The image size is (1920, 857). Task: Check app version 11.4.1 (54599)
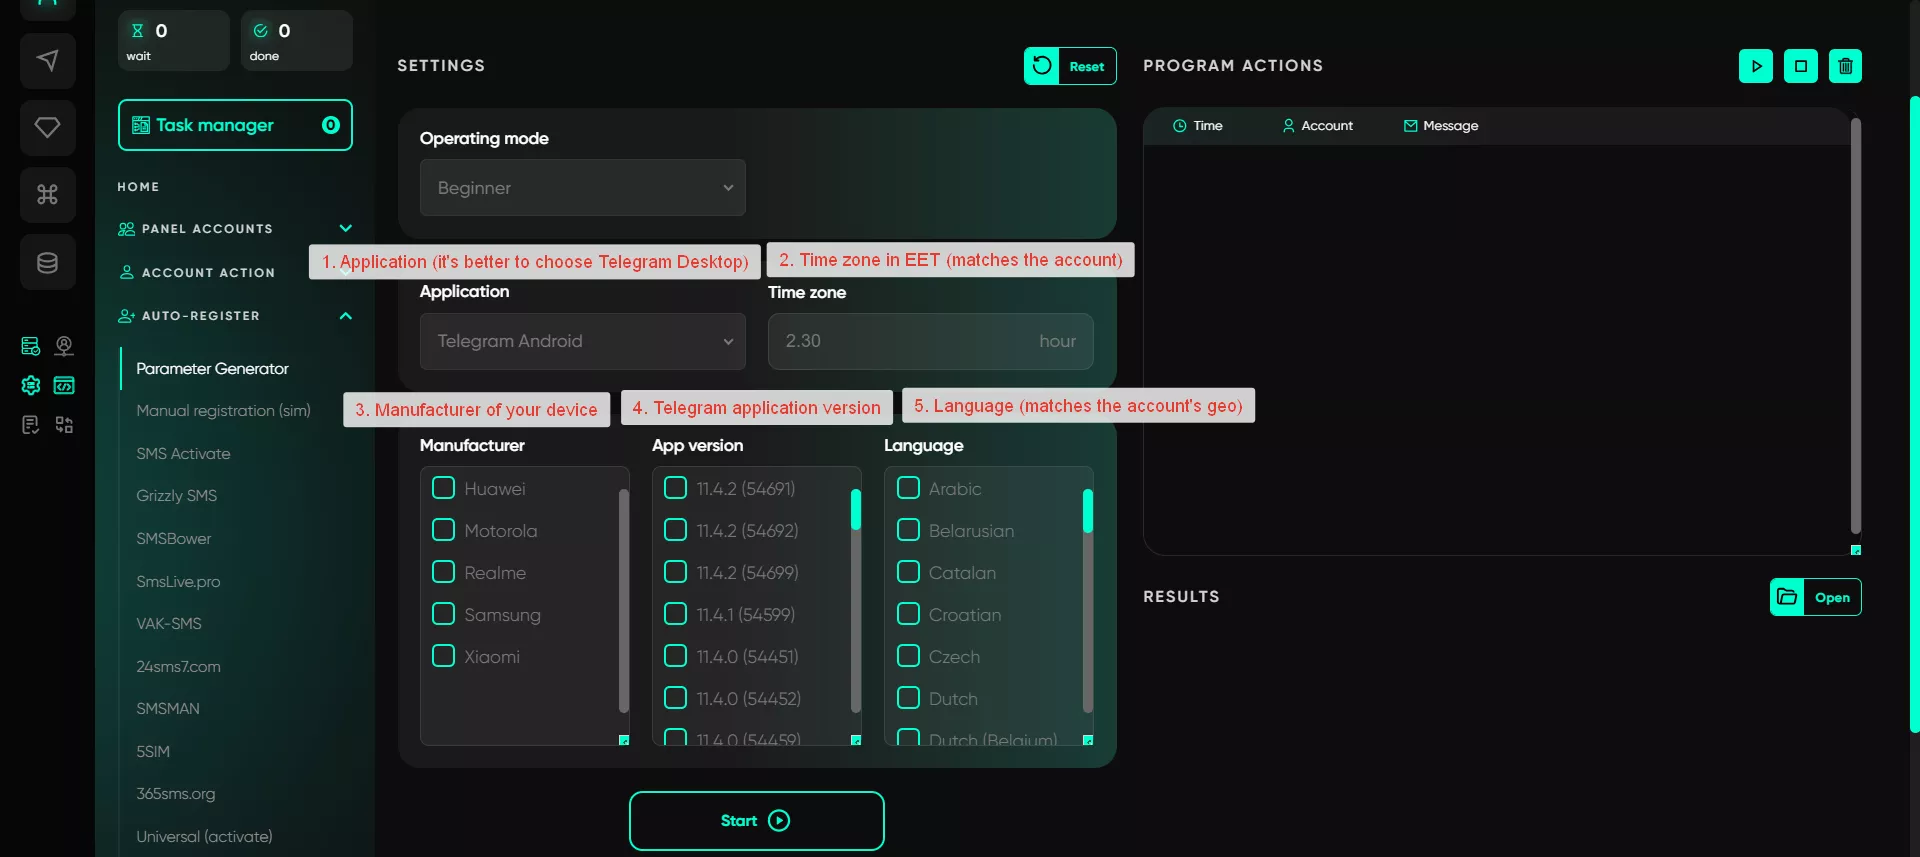tap(676, 614)
